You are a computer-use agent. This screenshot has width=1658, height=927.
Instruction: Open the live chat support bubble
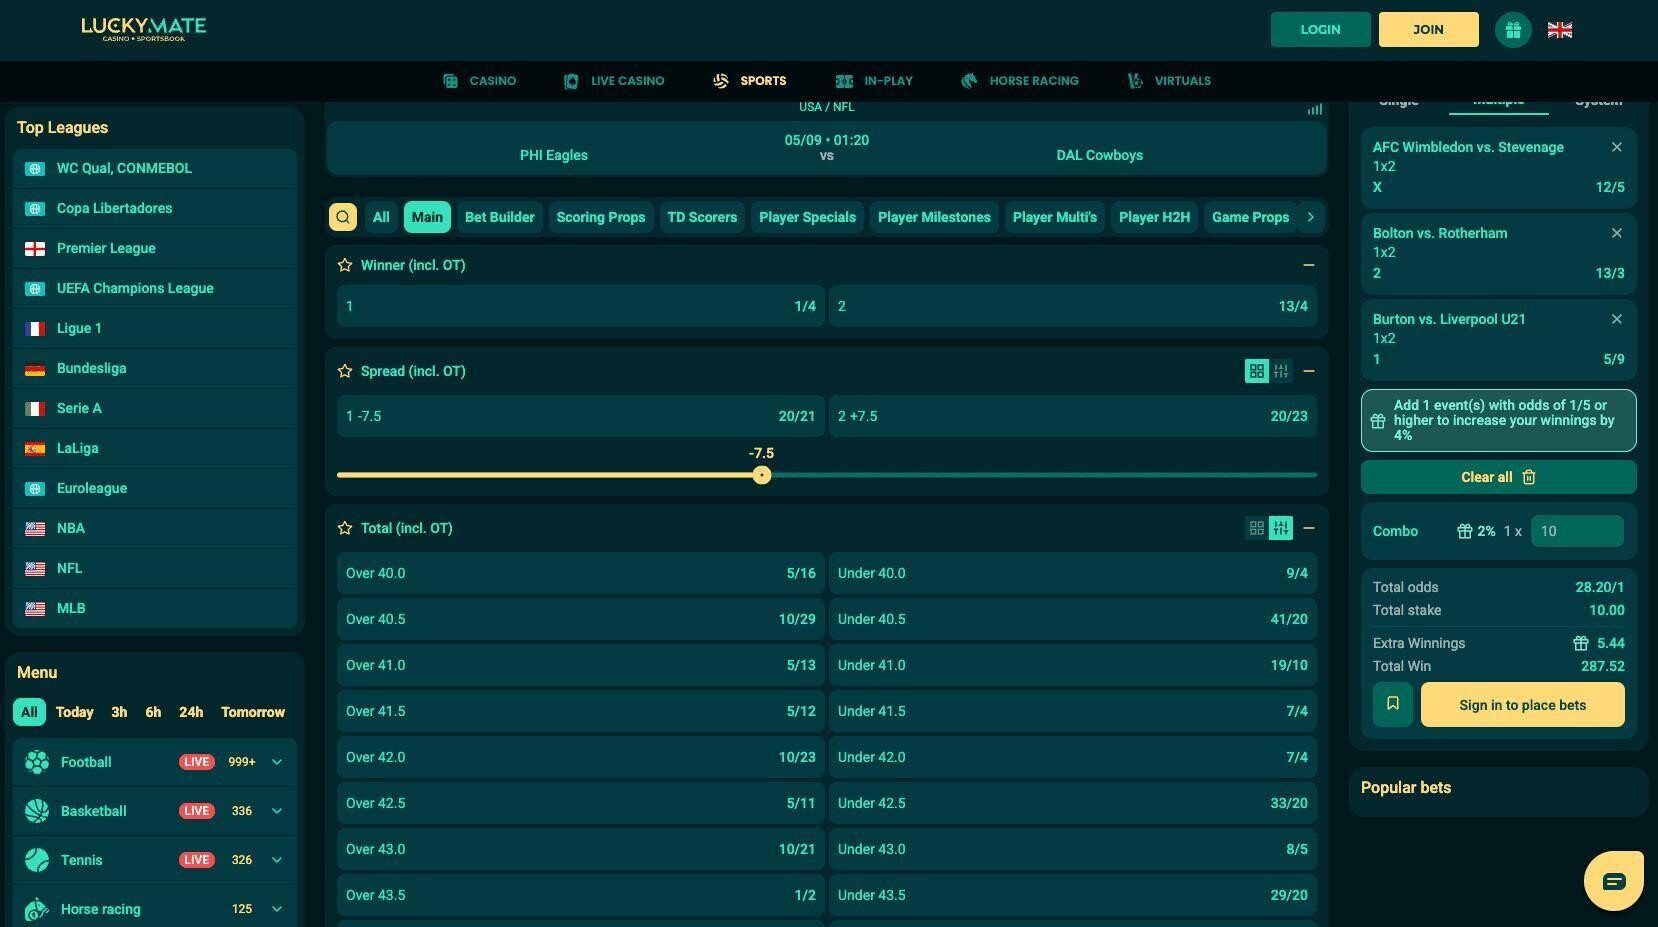tap(1613, 881)
